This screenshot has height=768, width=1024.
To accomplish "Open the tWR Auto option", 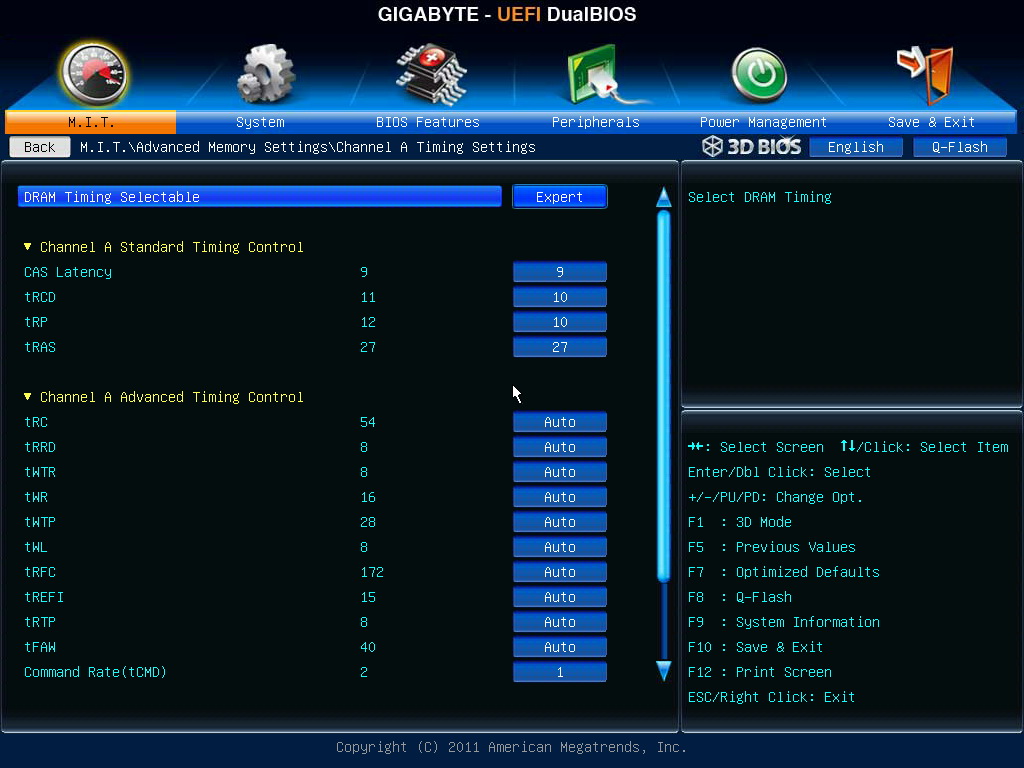I will (560, 497).
